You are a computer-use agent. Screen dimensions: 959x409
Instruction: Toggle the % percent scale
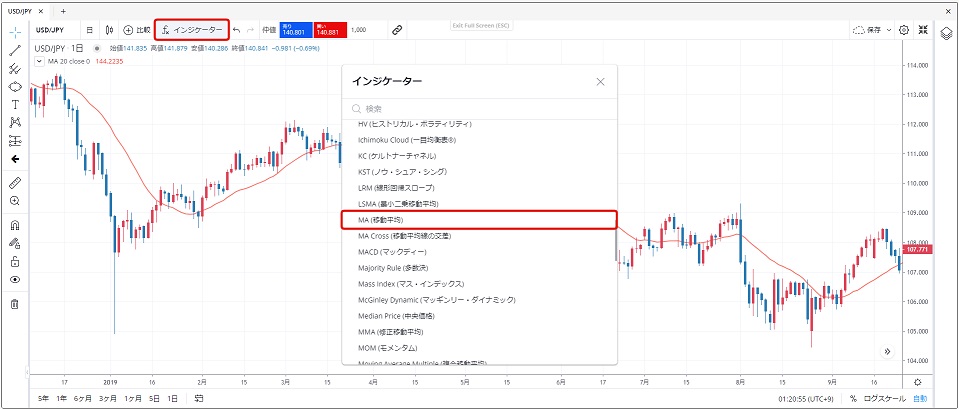pos(853,399)
